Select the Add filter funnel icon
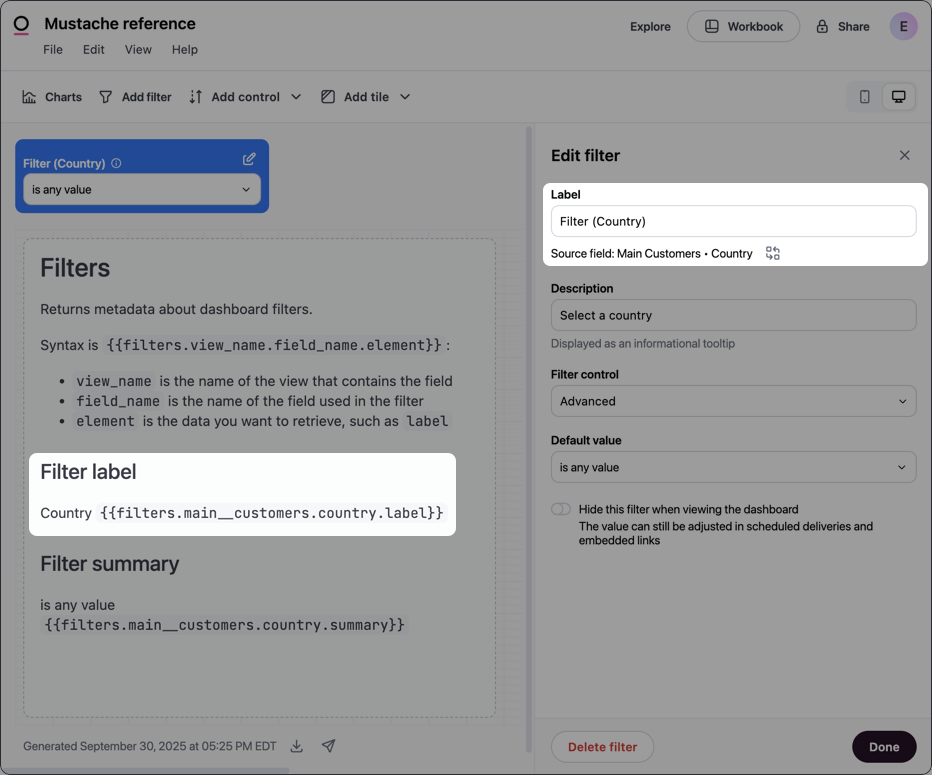 104,96
